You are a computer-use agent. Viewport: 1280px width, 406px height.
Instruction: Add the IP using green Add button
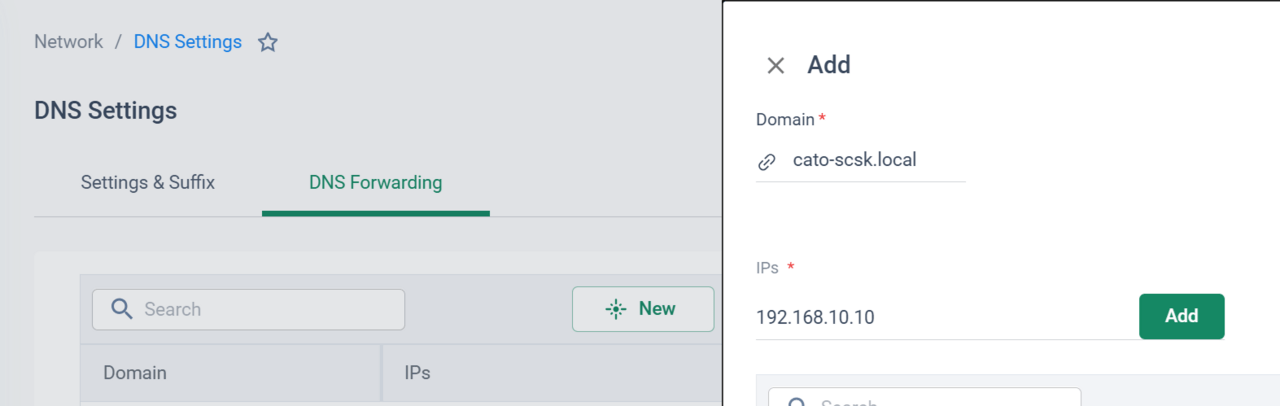pyautogui.click(x=1182, y=316)
